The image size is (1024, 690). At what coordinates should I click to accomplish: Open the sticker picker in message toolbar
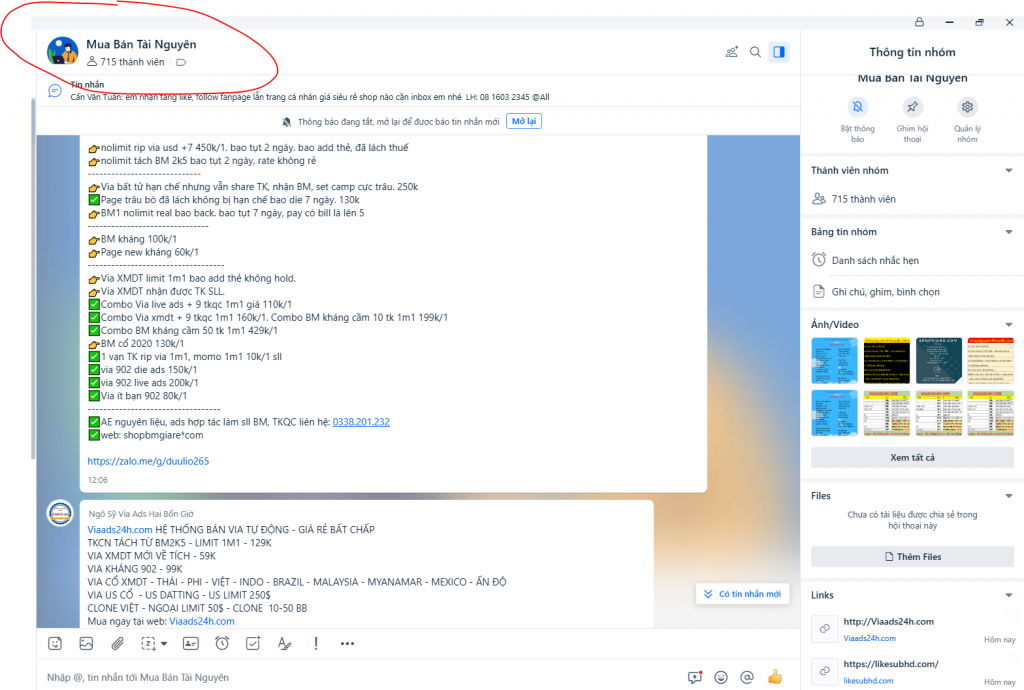[x=55, y=643]
